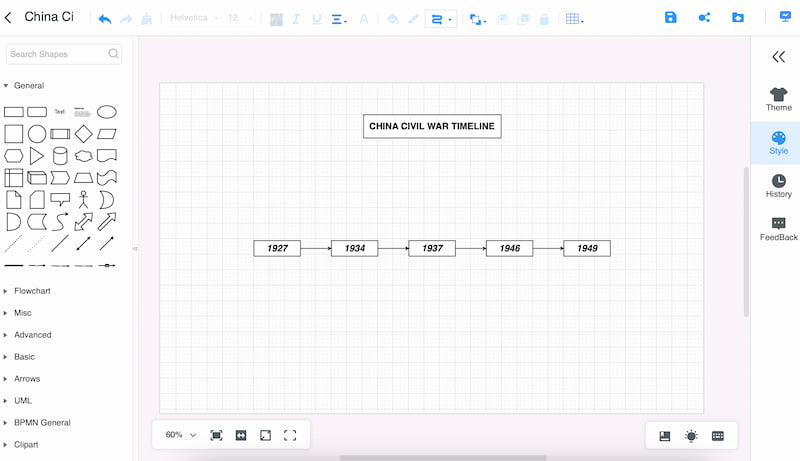The height and width of the screenshot is (461, 800).
Task: Open the text alignment dropdown
Action: [x=339, y=19]
